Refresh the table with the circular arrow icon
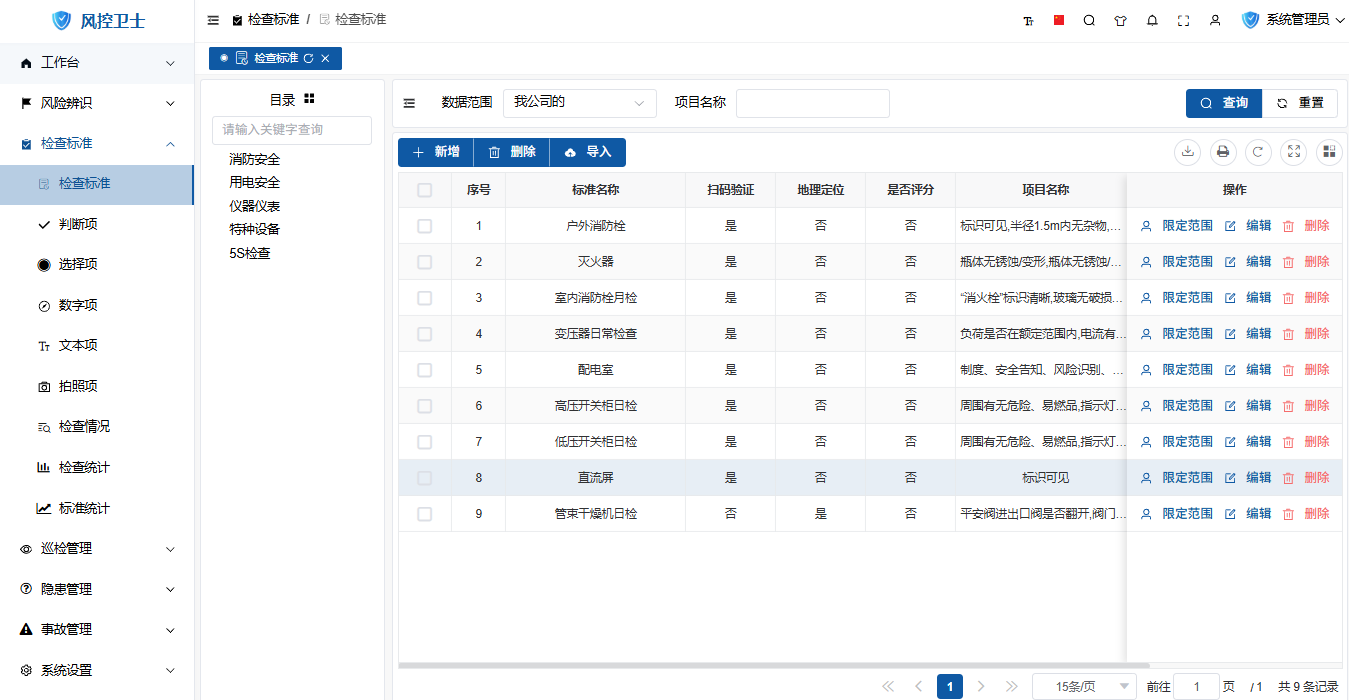This screenshot has height=700, width=1349. click(1258, 152)
